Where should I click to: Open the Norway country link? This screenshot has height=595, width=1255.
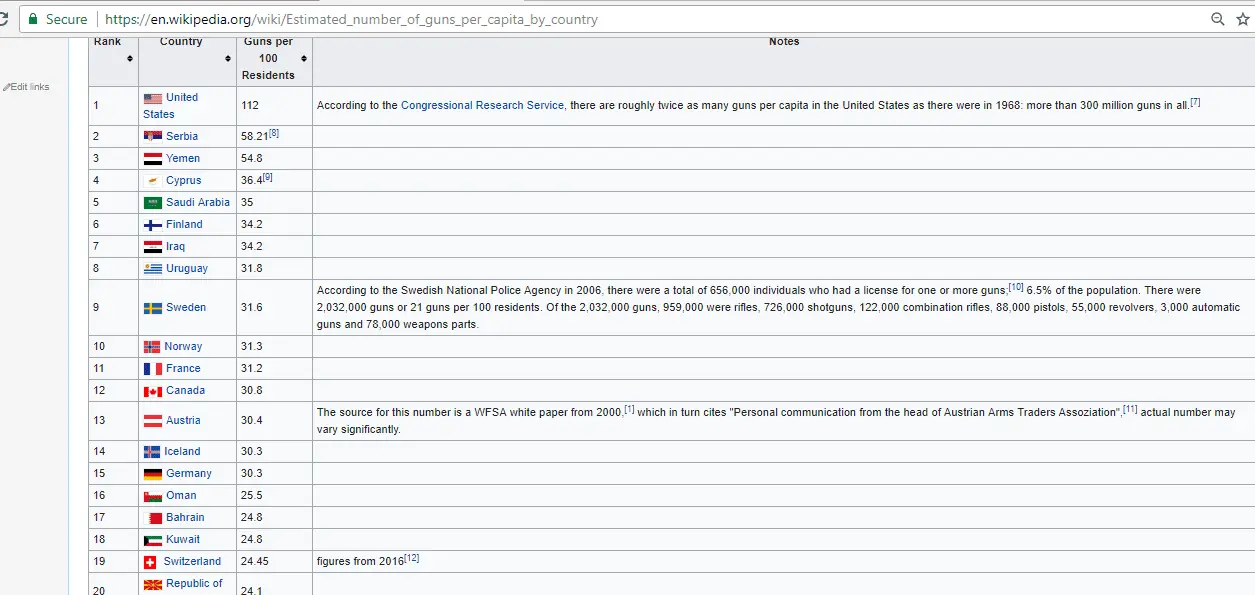click(183, 347)
